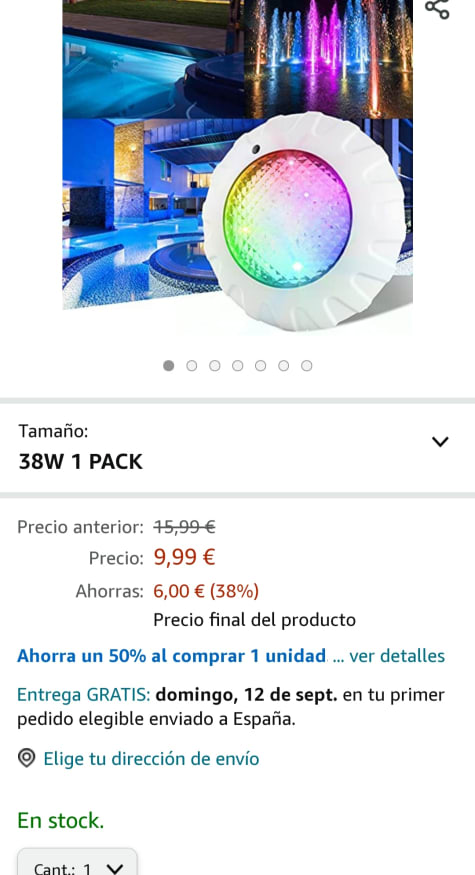Open the 38W 1 PACK size selector
The image size is (475, 875).
tap(237, 448)
